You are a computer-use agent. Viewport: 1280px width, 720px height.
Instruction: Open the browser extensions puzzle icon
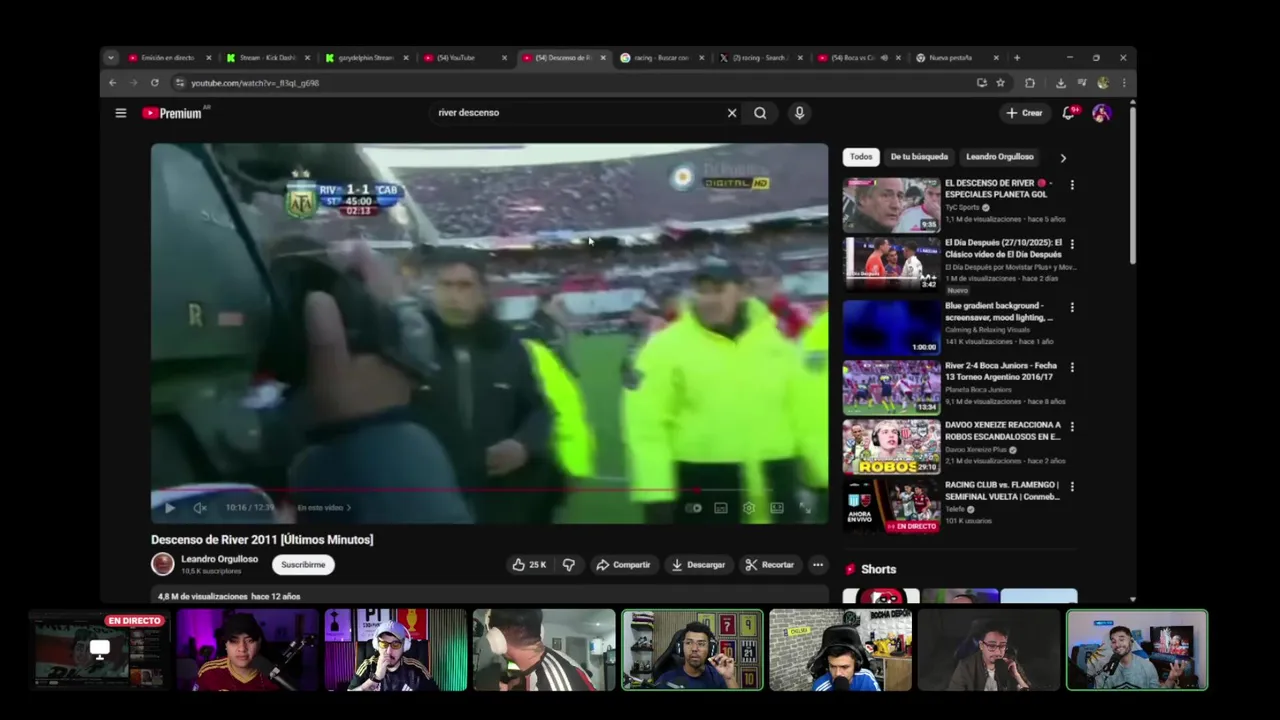click(1030, 83)
